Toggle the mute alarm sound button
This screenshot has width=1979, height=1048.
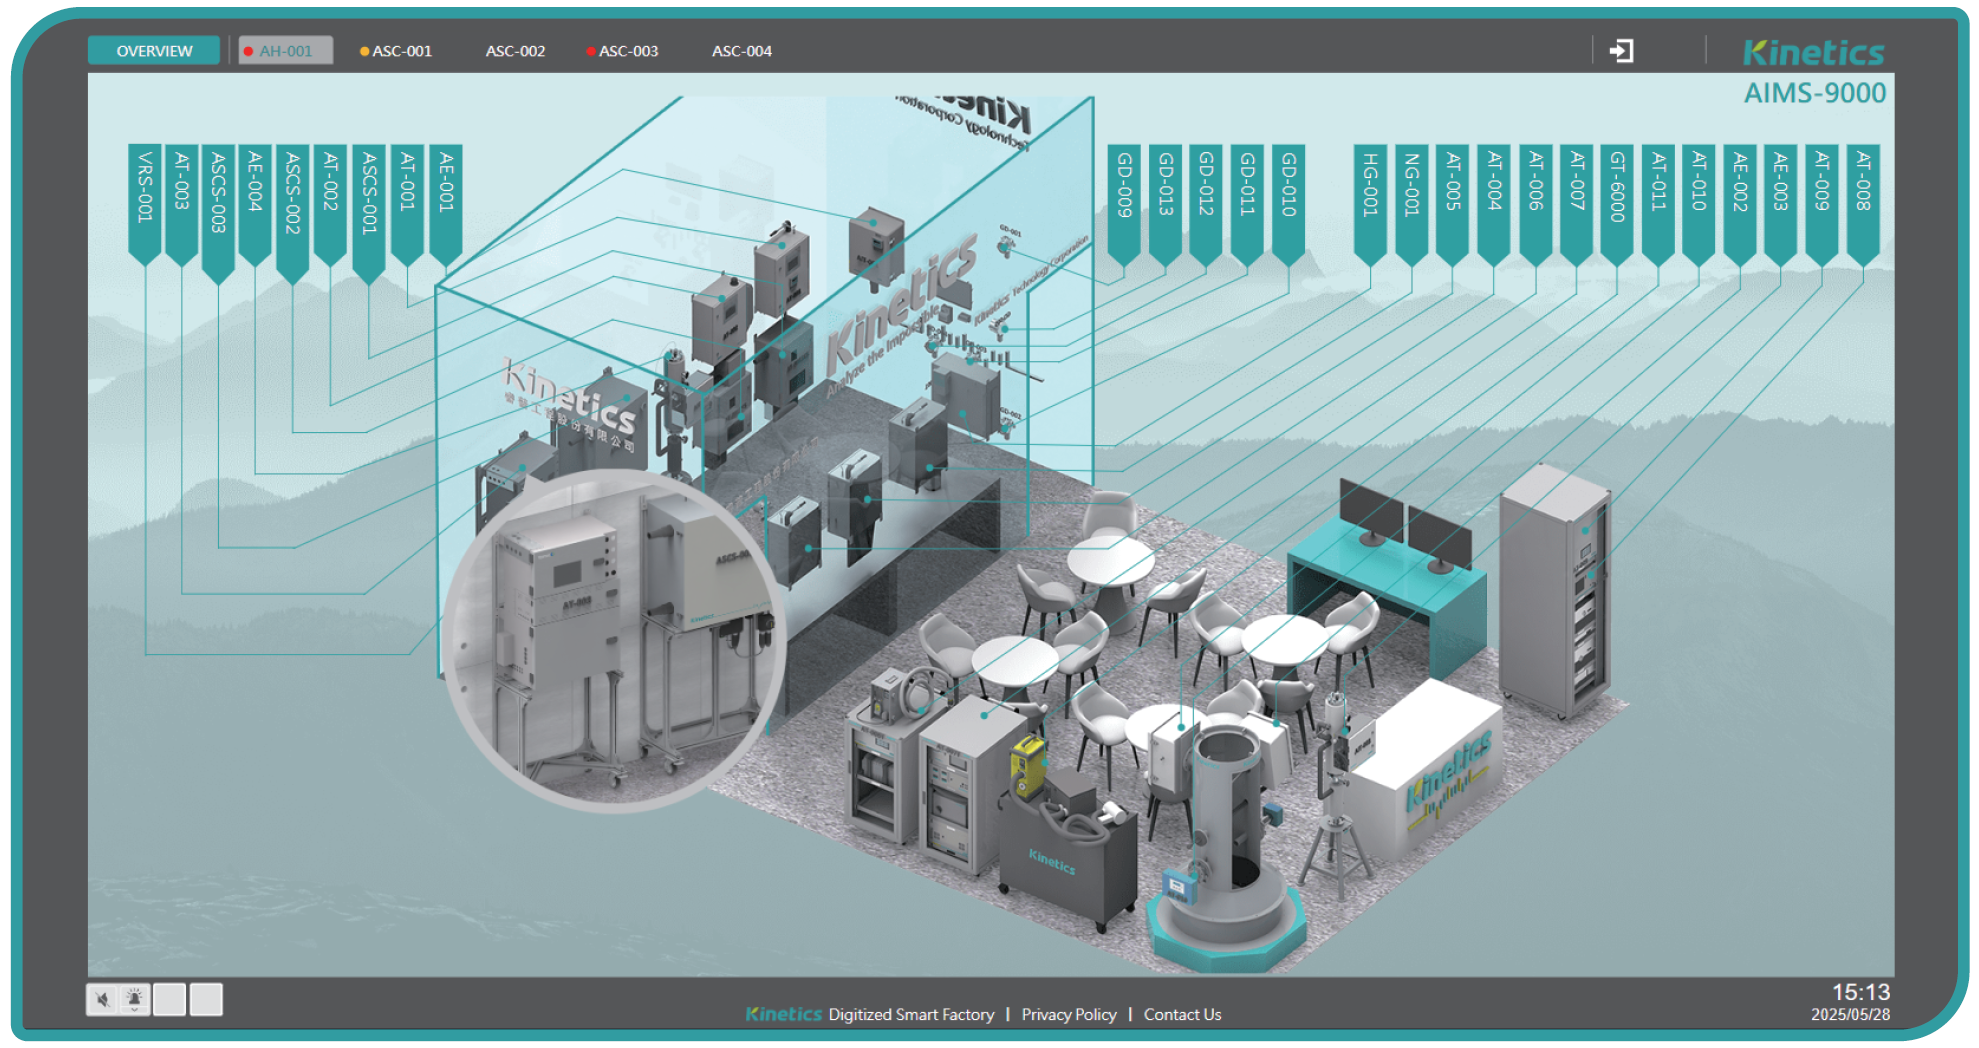pos(101,998)
